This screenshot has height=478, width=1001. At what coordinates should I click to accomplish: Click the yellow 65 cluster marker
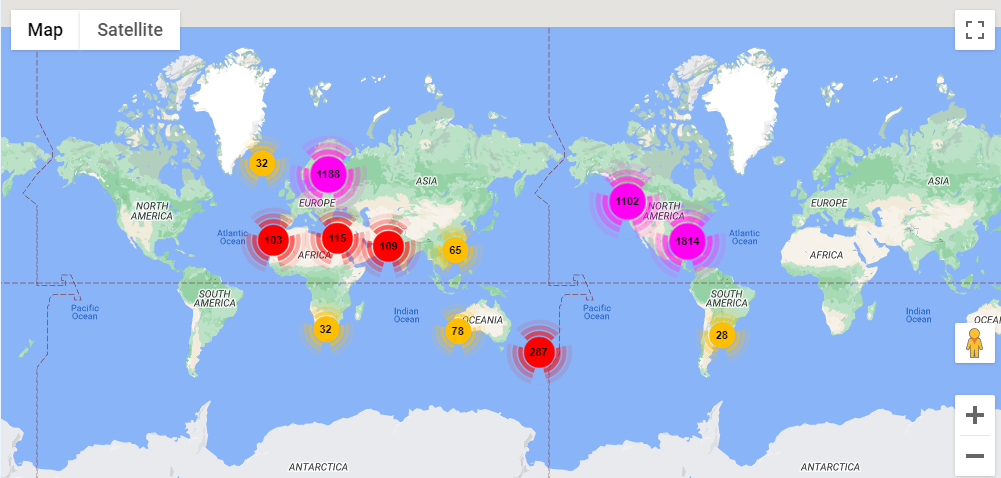(x=455, y=250)
